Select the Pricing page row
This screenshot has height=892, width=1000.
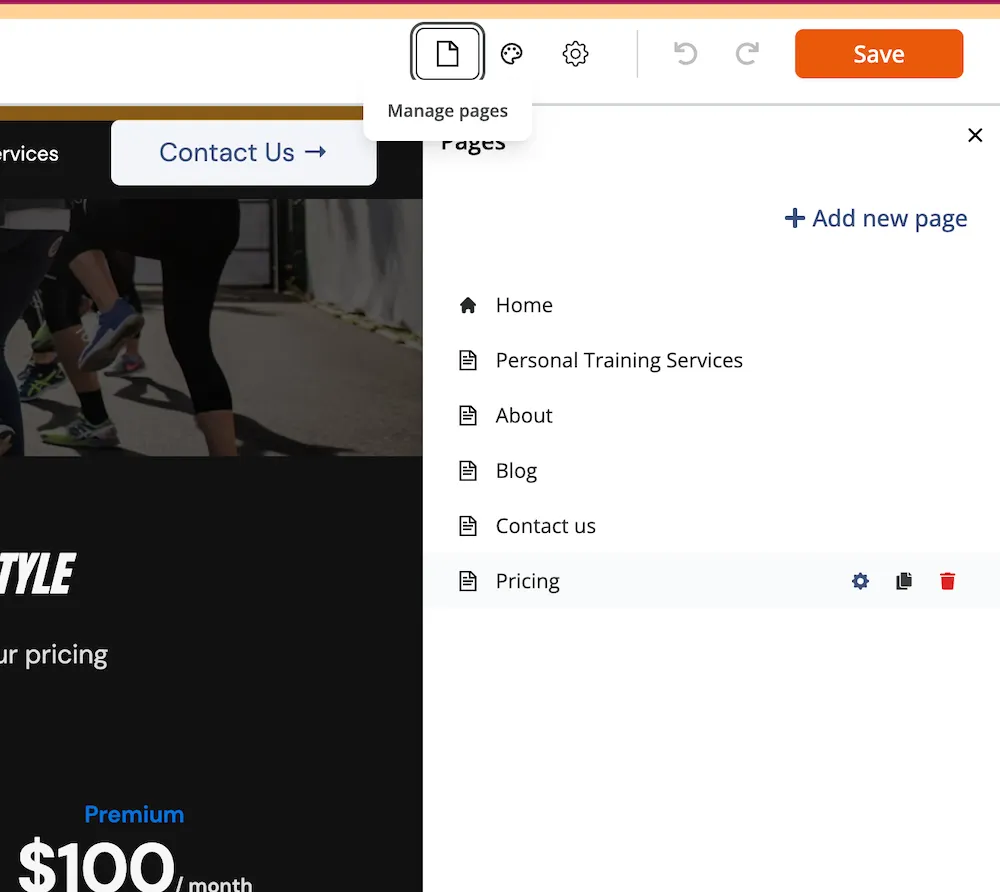point(711,581)
